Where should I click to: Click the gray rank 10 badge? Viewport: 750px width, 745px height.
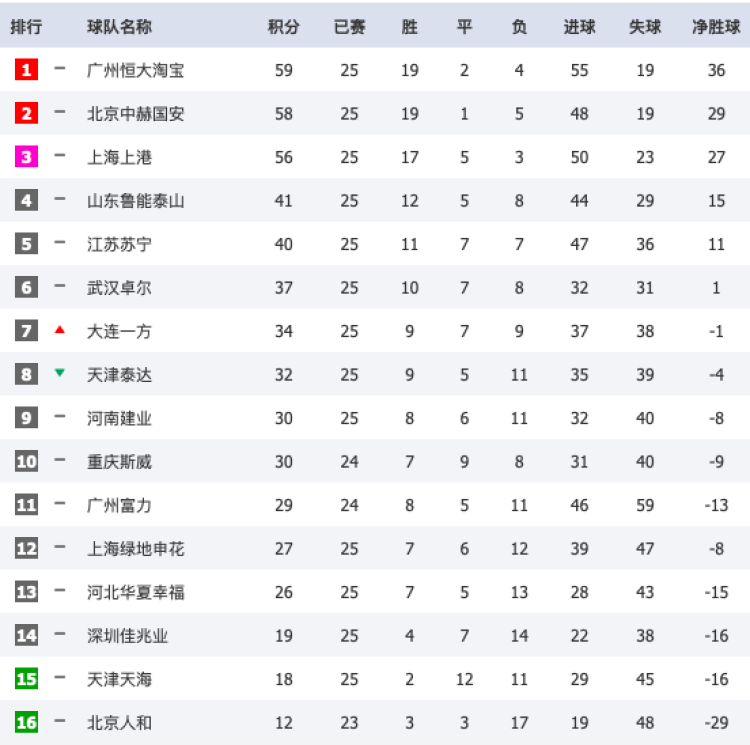click(x=26, y=461)
